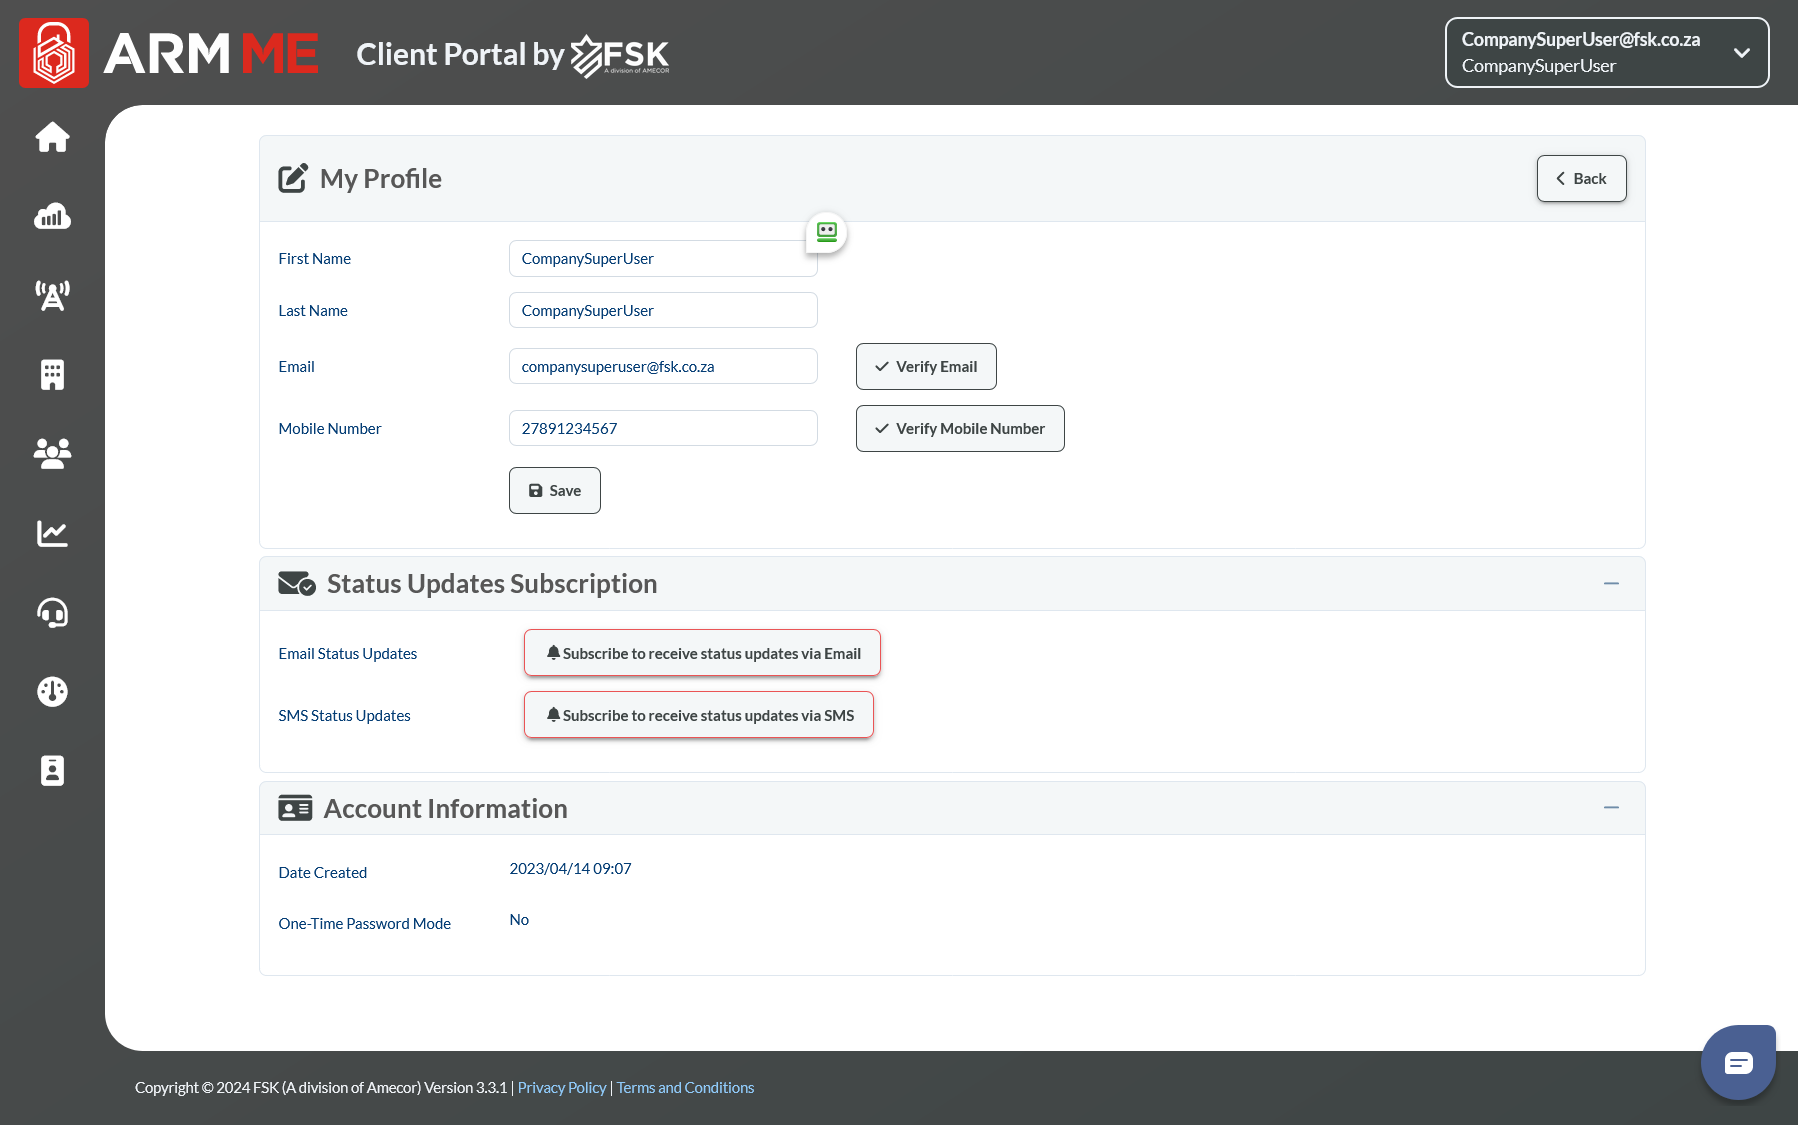Viewport: 1798px width, 1125px height.
Task: Click the line chart reports icon
Action: 52,533
